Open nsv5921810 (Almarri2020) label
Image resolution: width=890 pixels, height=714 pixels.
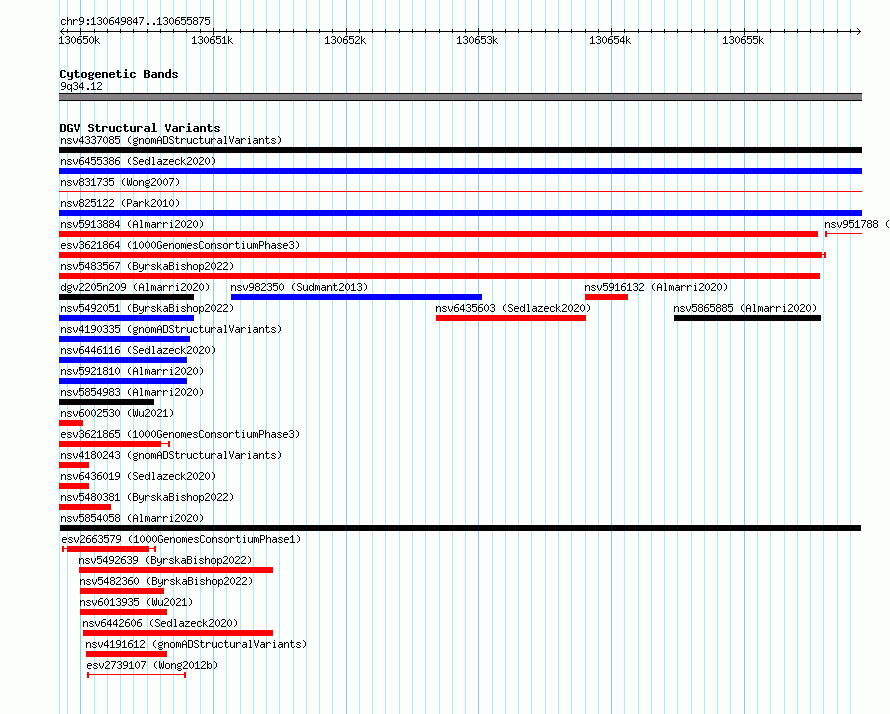click(x=132, y=371)
